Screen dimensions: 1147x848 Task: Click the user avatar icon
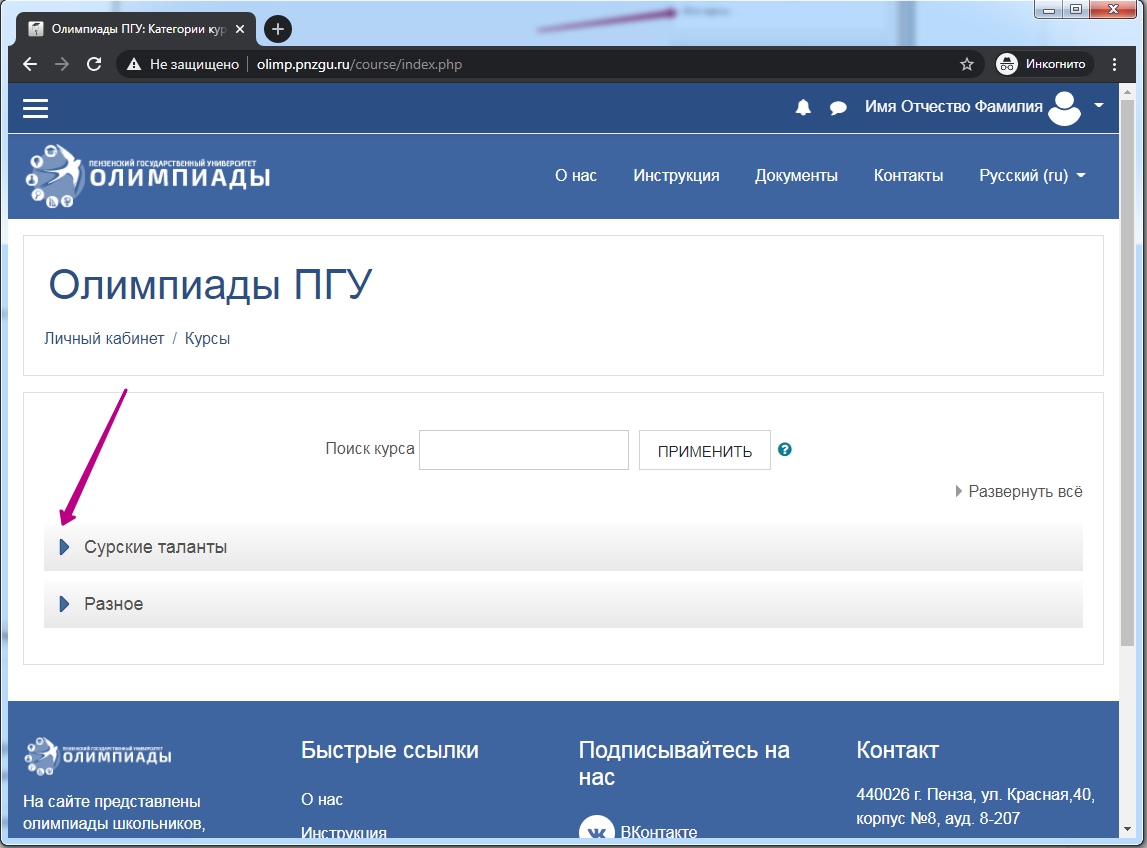1064,108
